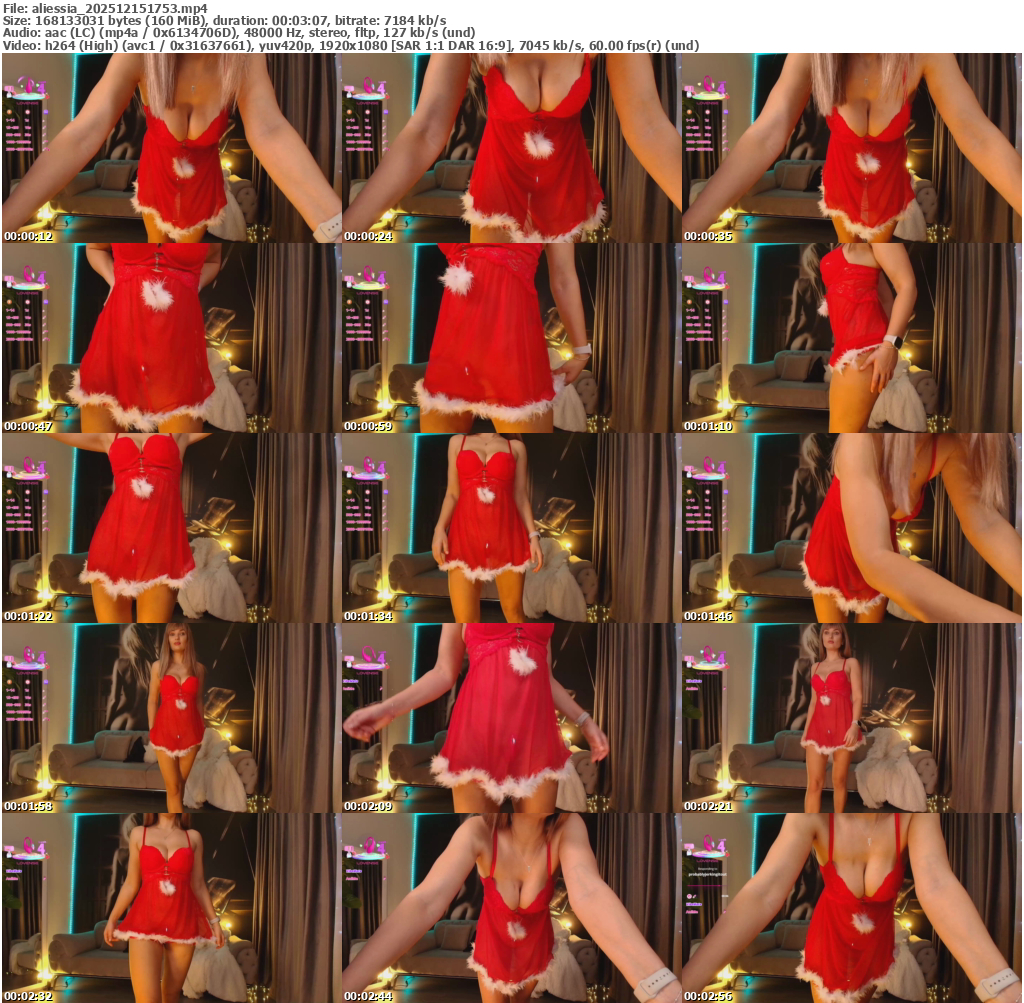
Task: Click the thumbnail stamped 00:00:35
Action: pos(851,148)
